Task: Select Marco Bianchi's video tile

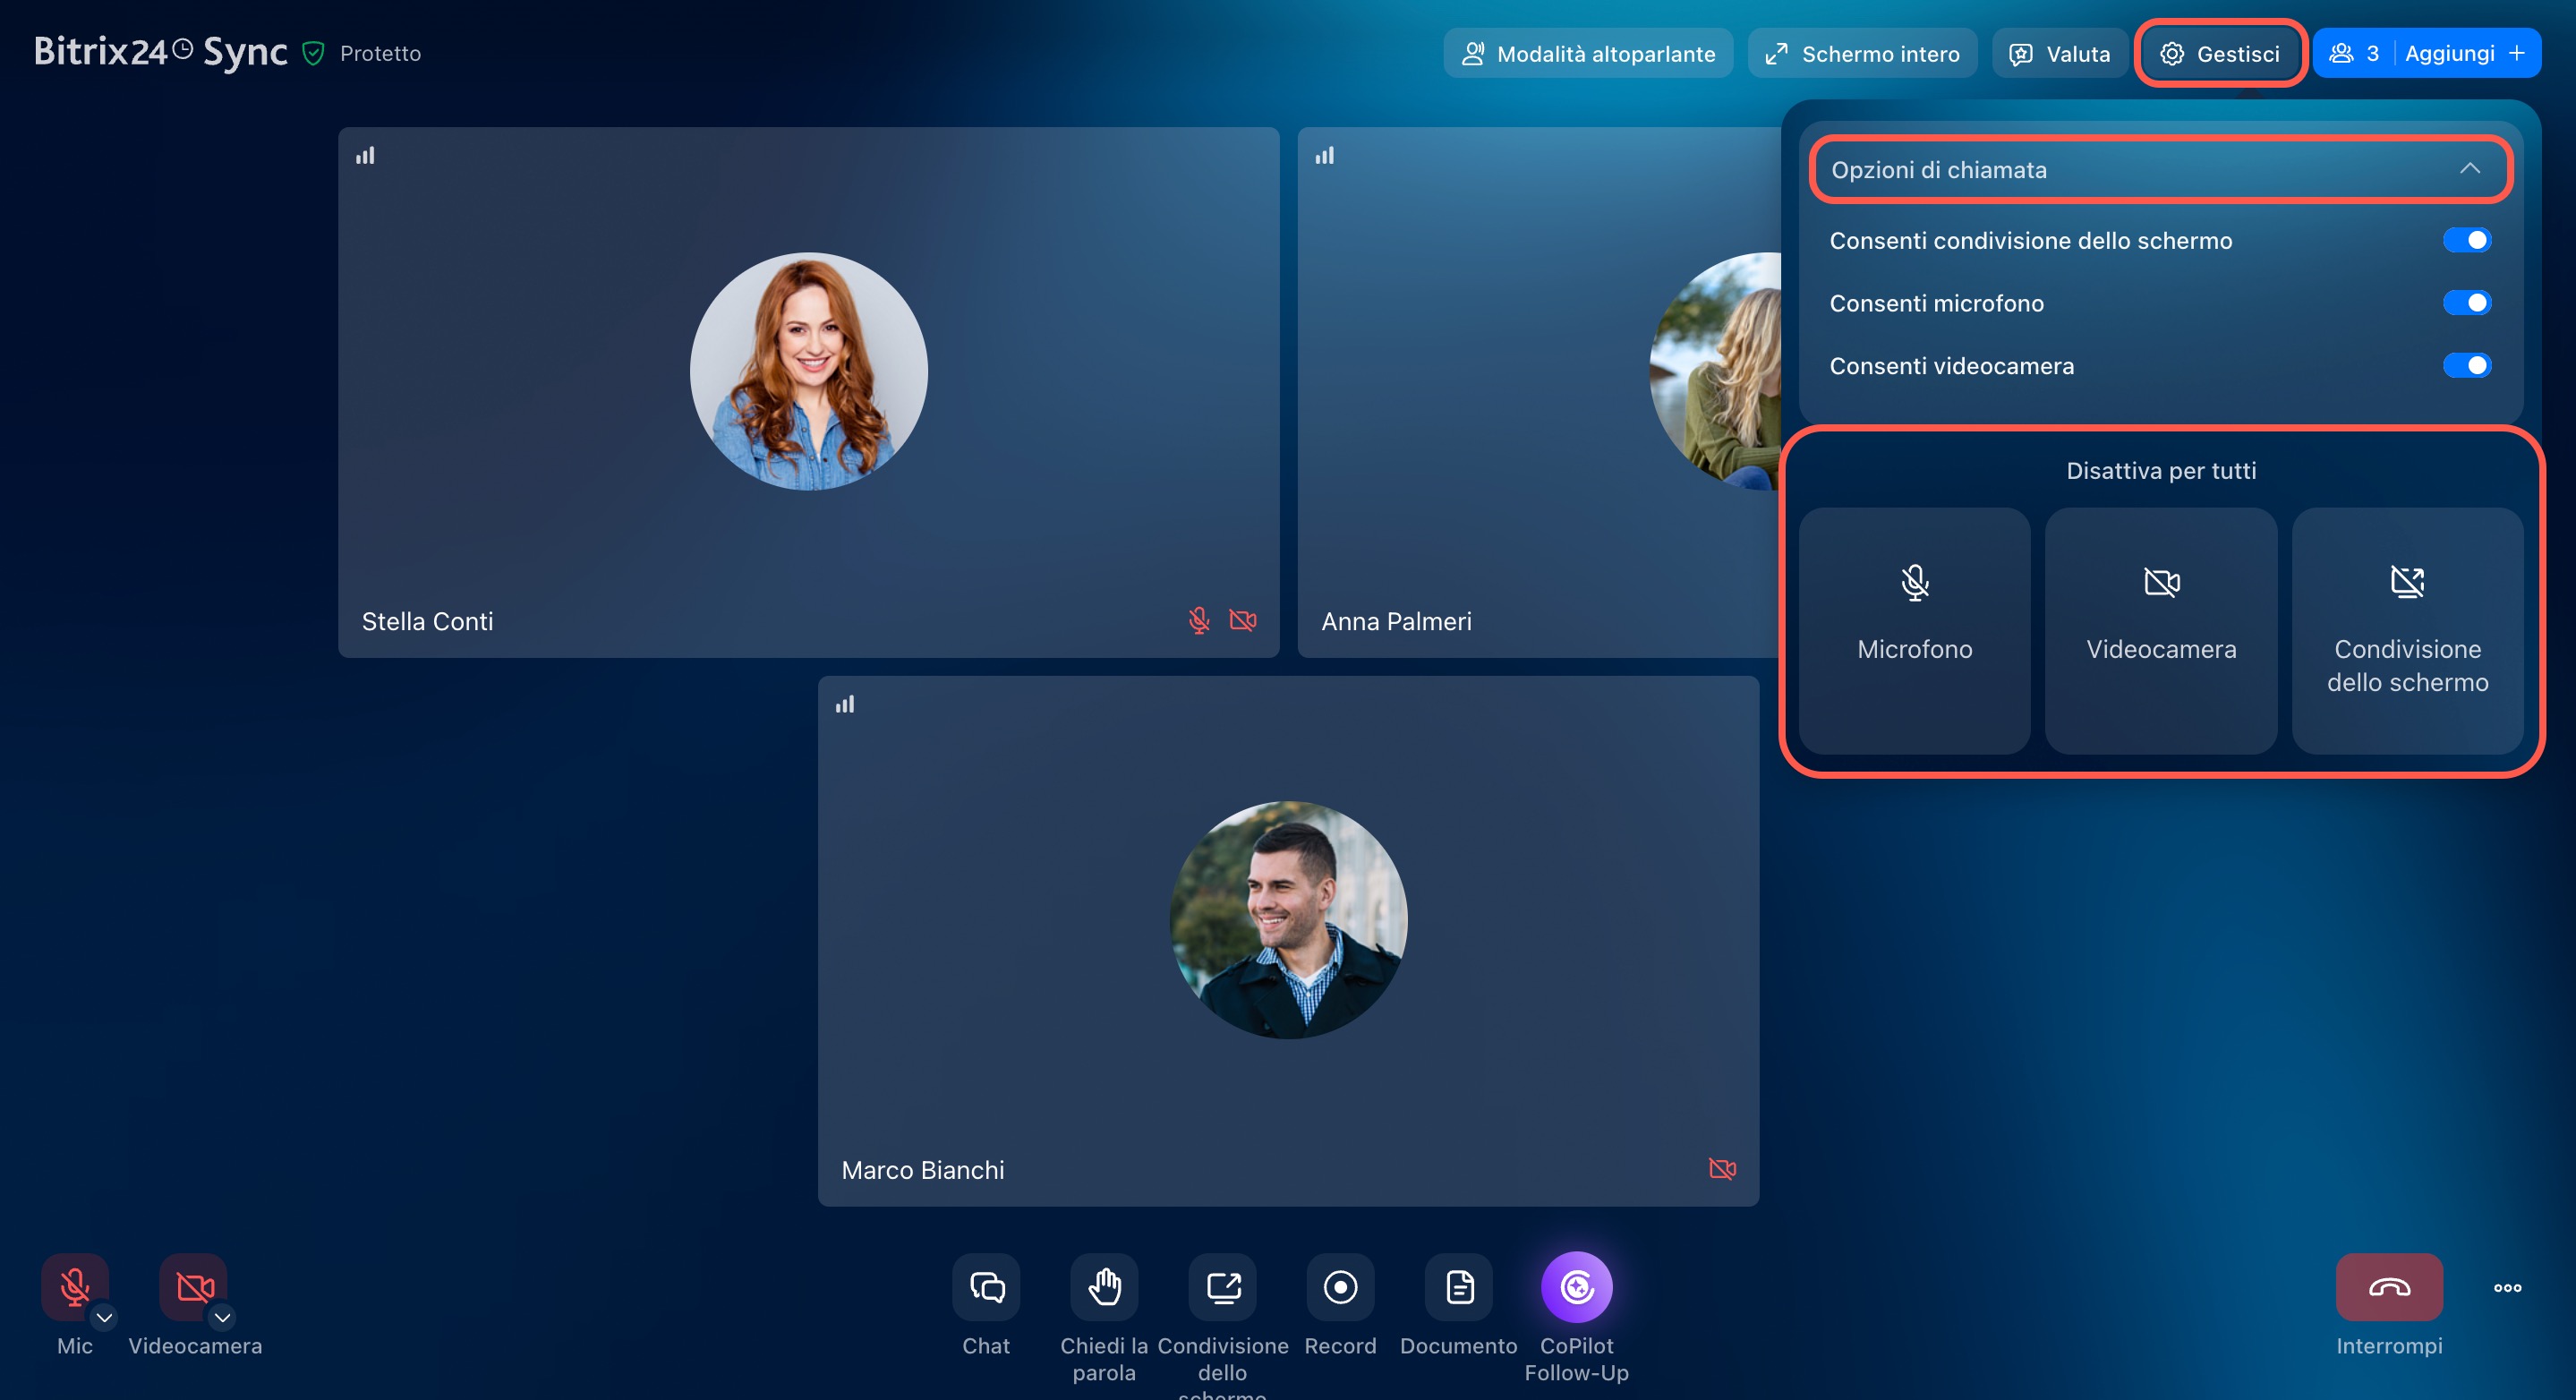Action: point(1288,940)
